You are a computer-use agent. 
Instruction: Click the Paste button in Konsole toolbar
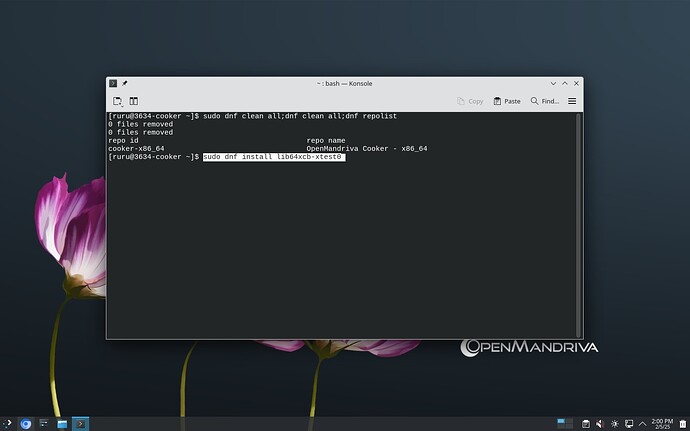click(506, 101)
